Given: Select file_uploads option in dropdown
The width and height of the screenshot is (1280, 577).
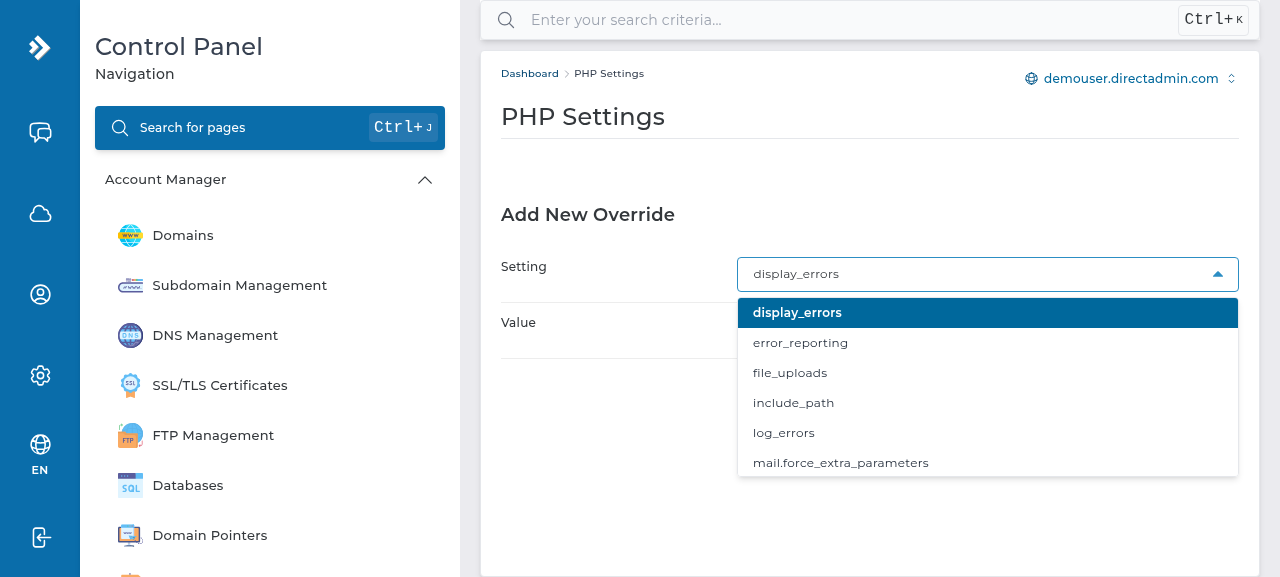Looking at the screenshot, I should pos(988,373).
